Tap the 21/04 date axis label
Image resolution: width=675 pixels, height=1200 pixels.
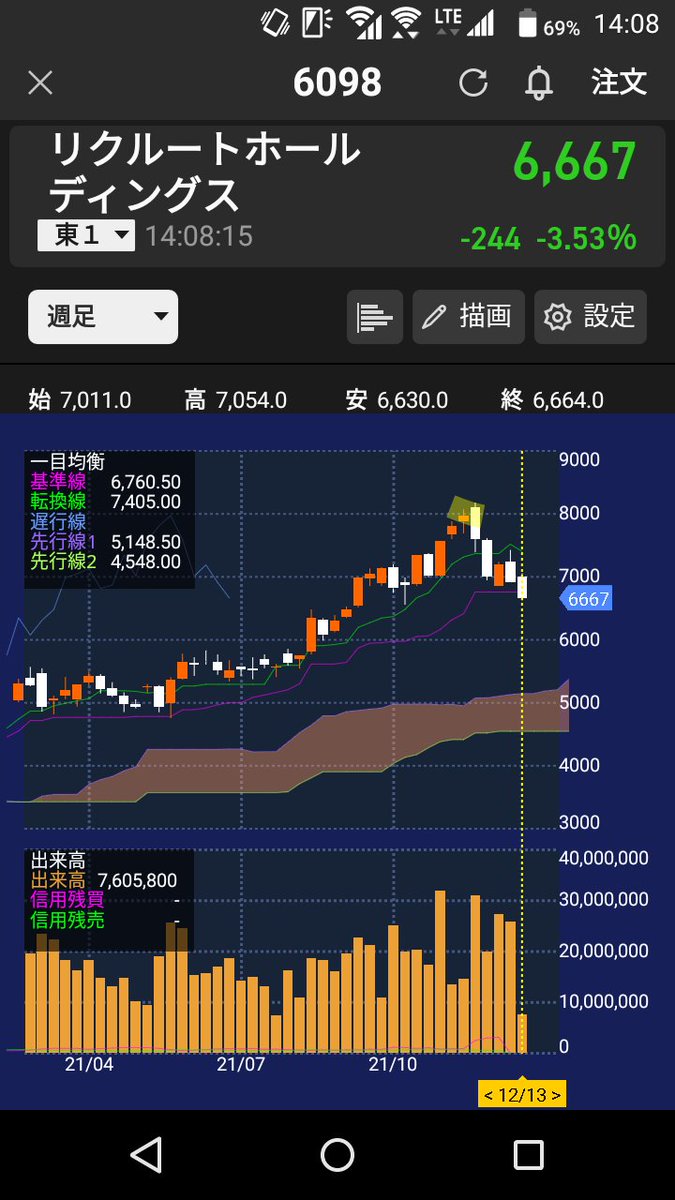(89, 1064)
